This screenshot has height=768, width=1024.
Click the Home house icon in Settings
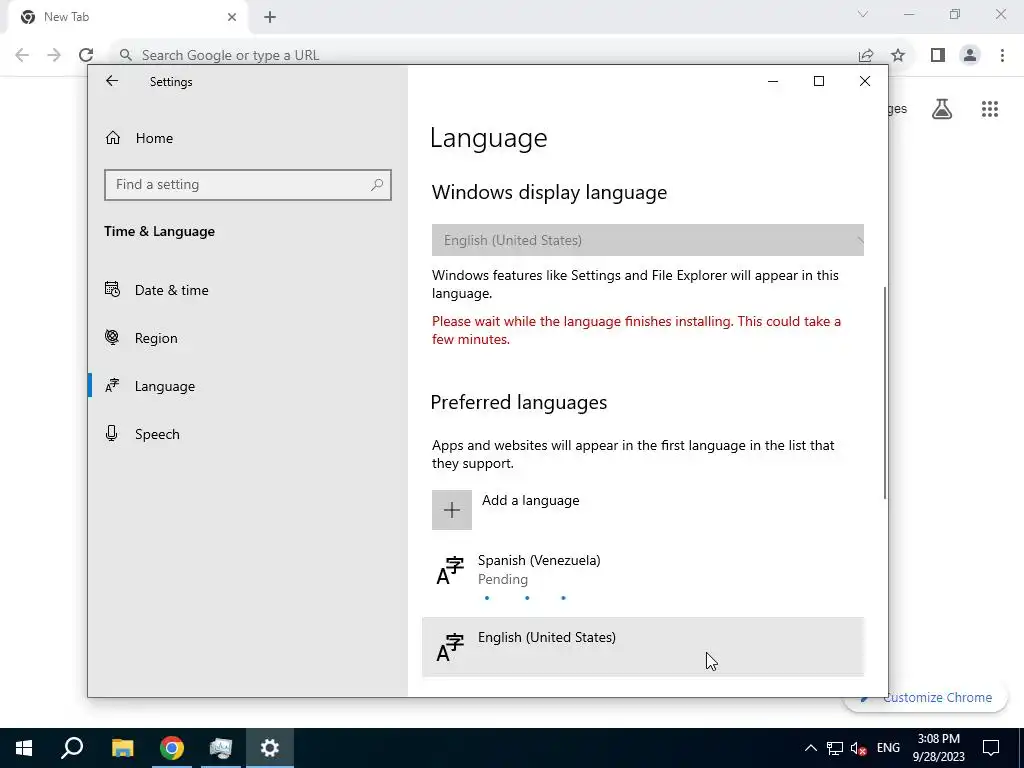point(113,138)
